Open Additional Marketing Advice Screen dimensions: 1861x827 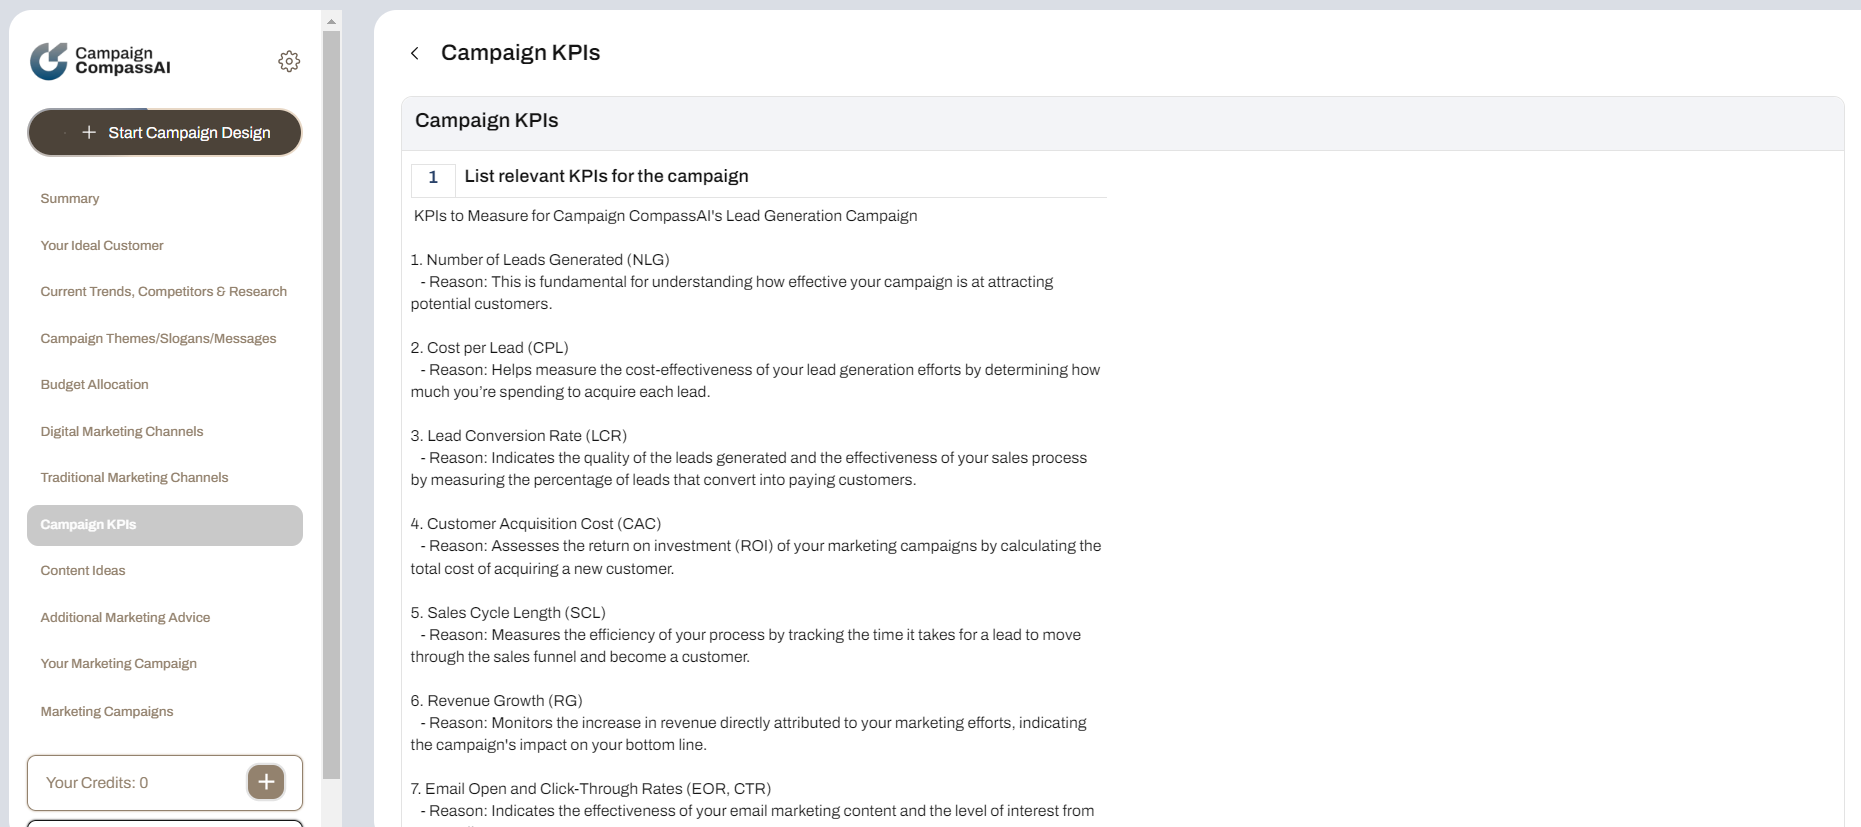click(125, 618)
